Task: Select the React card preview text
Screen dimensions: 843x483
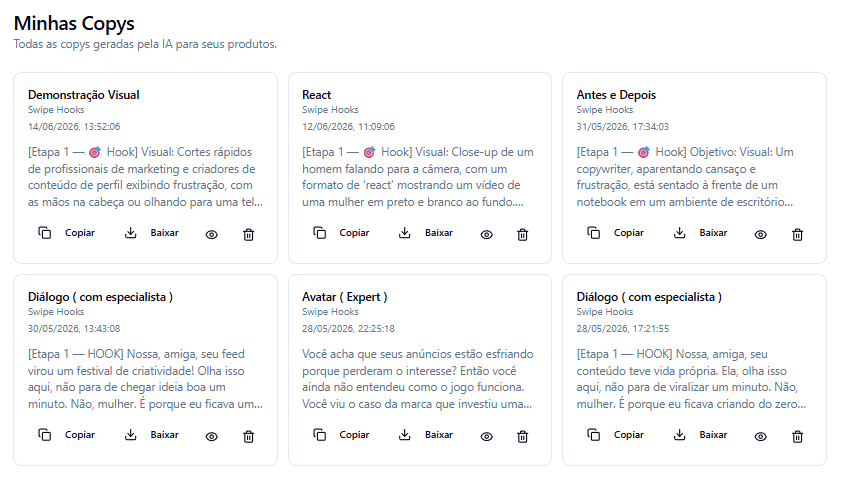Action: tap(418, 177)
